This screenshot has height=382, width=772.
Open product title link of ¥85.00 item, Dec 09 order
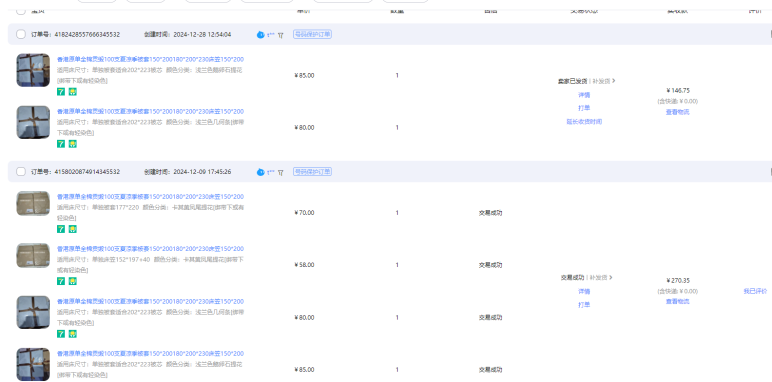click(x=150, y=353)
